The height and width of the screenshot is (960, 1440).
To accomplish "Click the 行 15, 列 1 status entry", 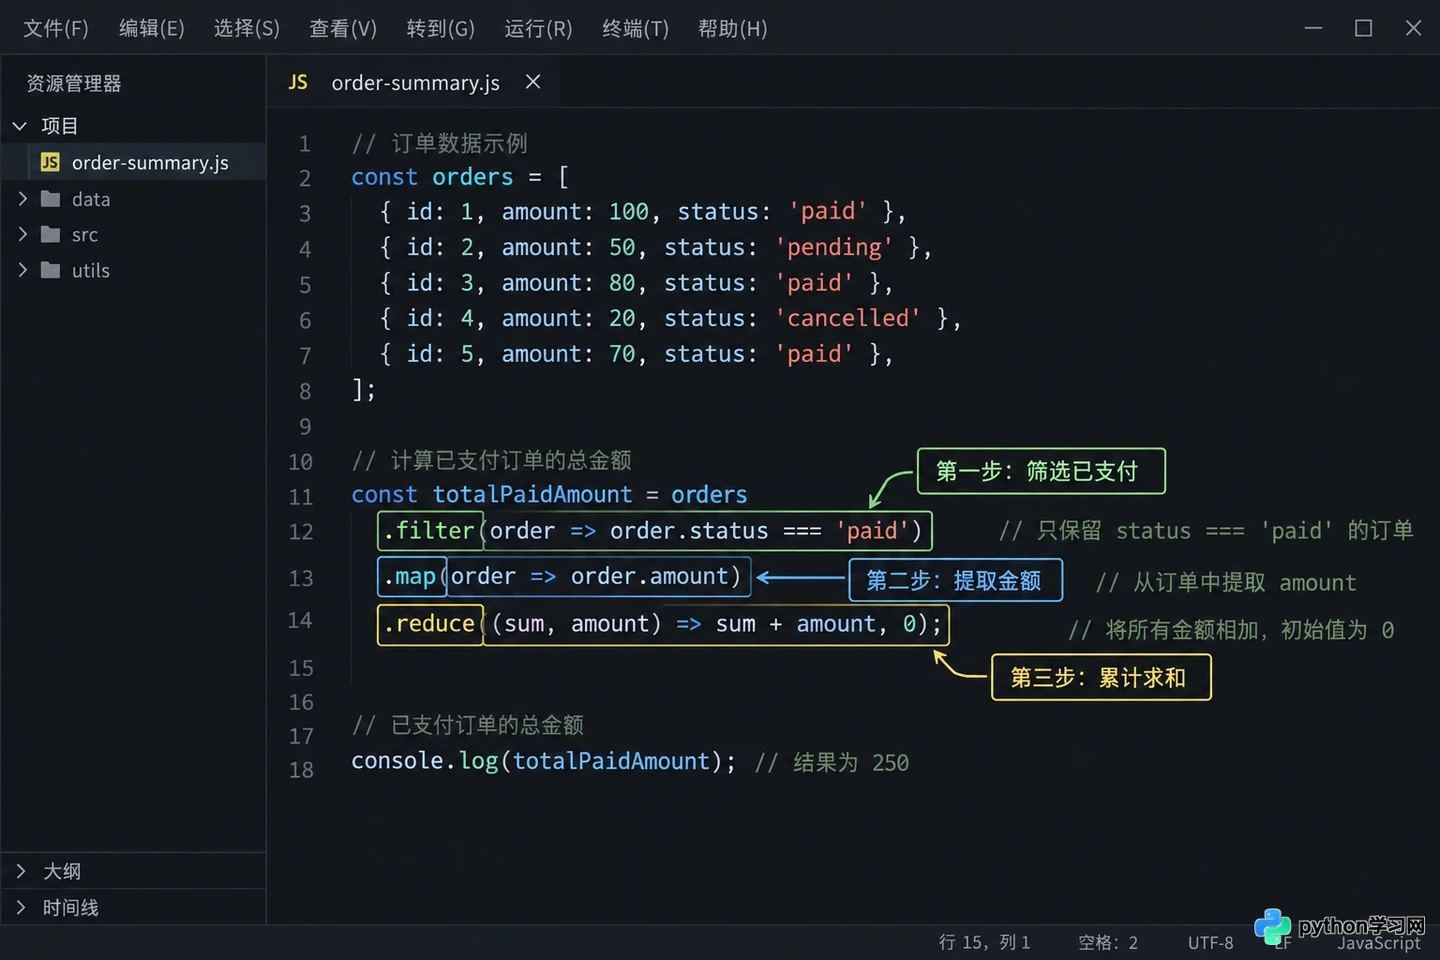I will coord(984,942).
